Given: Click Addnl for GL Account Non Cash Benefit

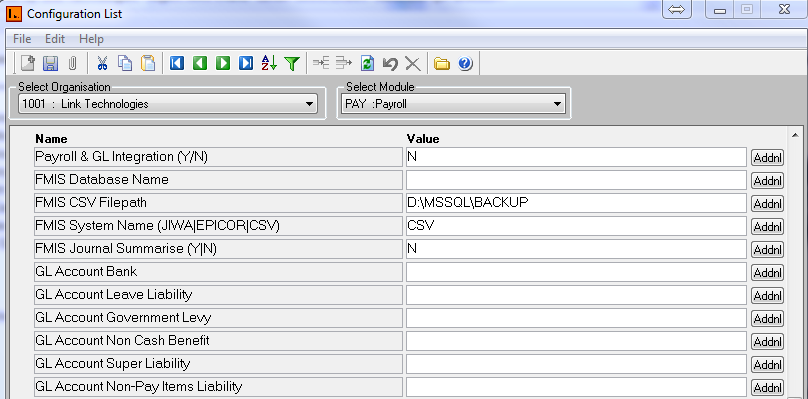Looking at the screenshot, I should [767, 341].
